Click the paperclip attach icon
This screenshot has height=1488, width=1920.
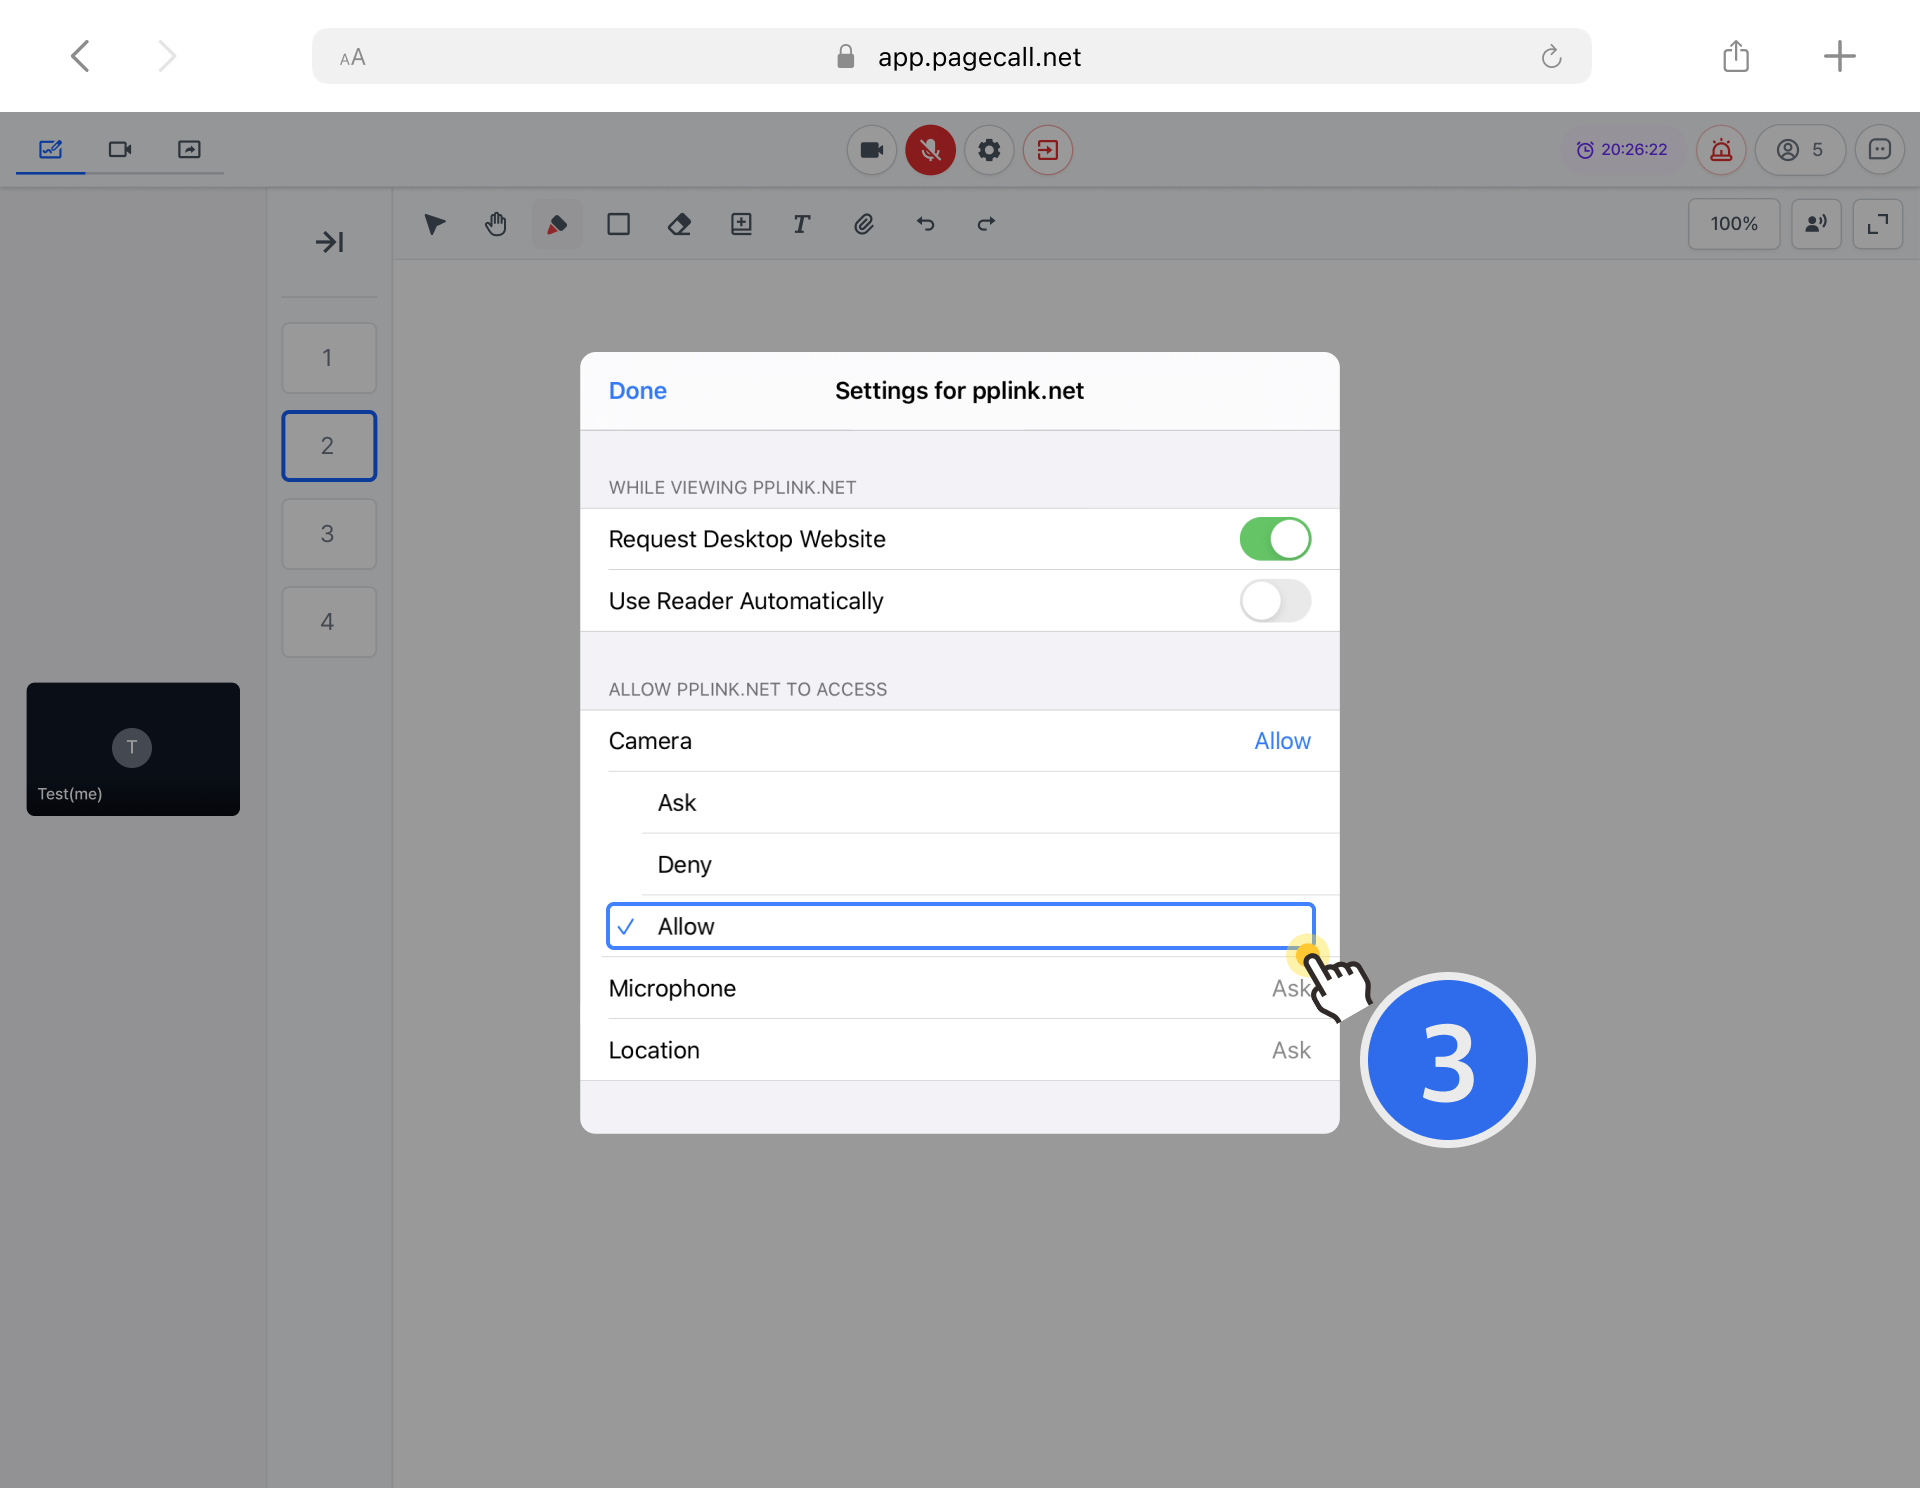pos(864,224)
